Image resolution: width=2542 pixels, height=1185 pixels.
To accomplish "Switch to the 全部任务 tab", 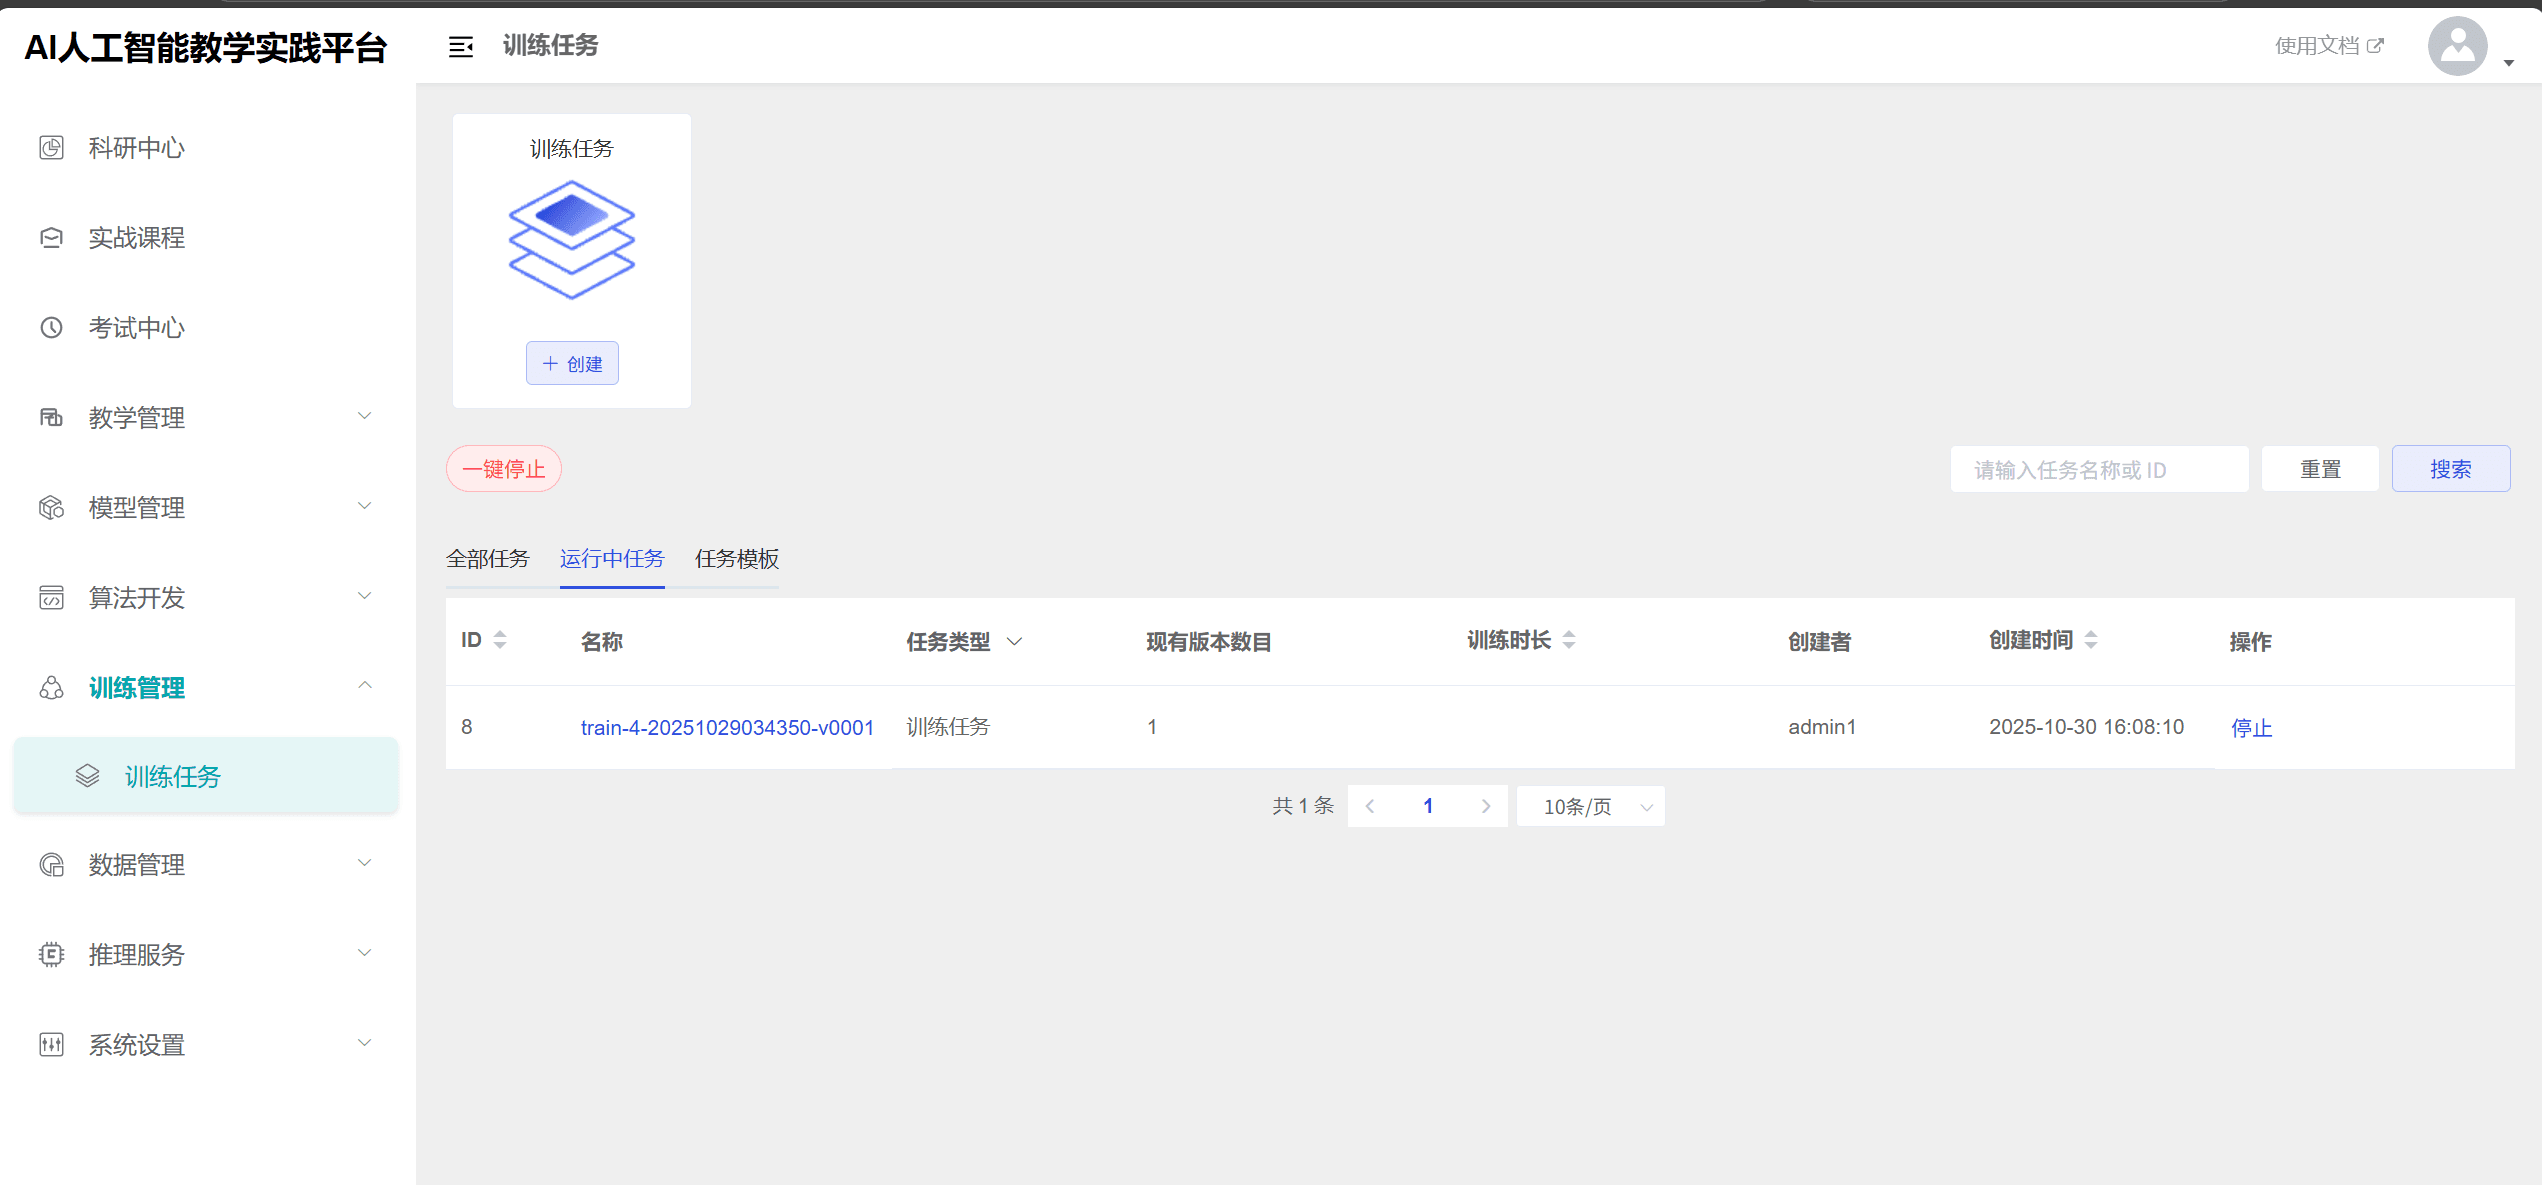I will (x=487, y=559).
